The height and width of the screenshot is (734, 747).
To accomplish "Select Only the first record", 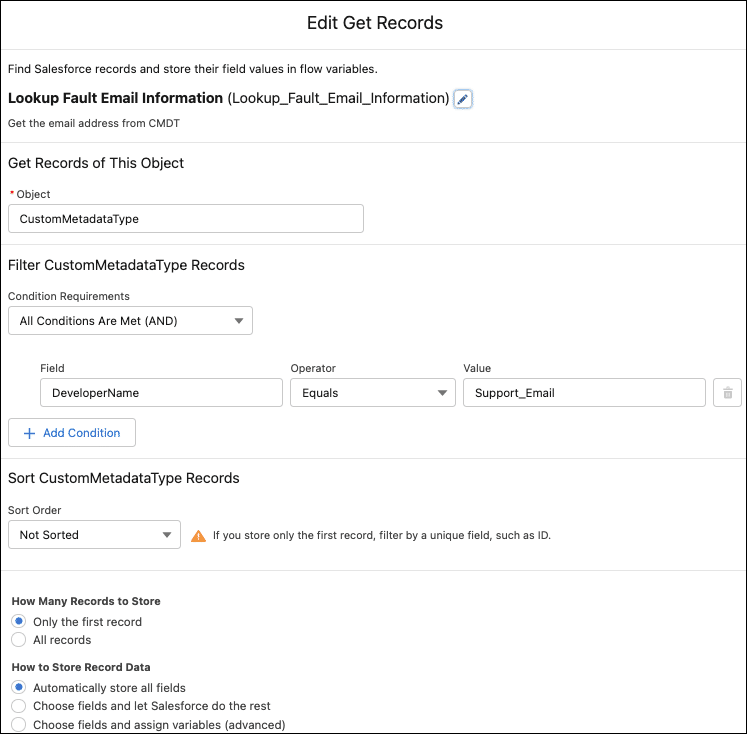I will coord(19,622).
